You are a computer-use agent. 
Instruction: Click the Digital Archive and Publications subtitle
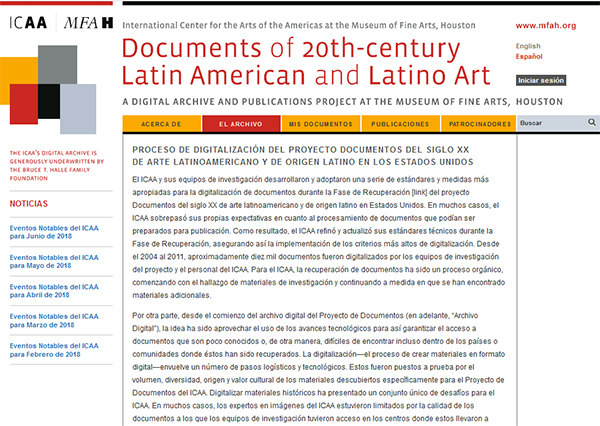coord(342,102)
